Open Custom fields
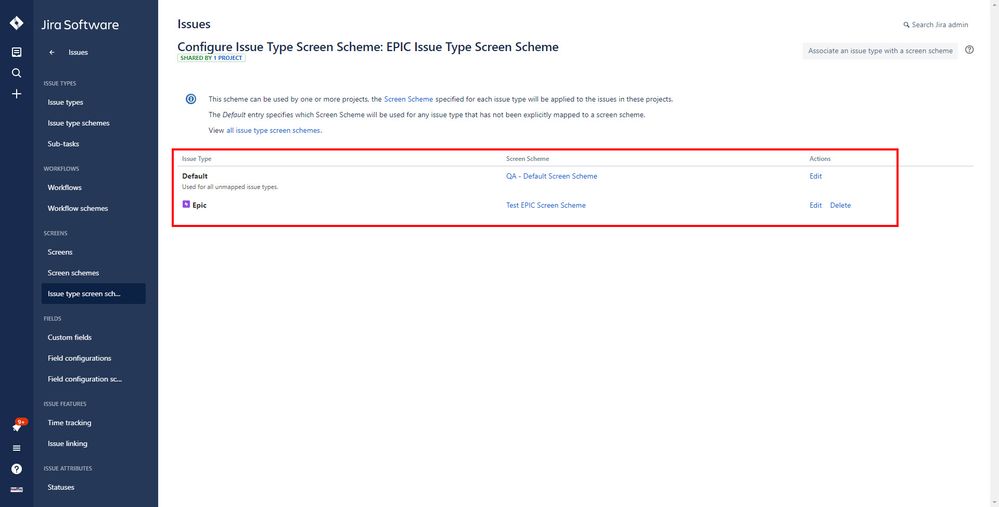 [x=69, y=337]
